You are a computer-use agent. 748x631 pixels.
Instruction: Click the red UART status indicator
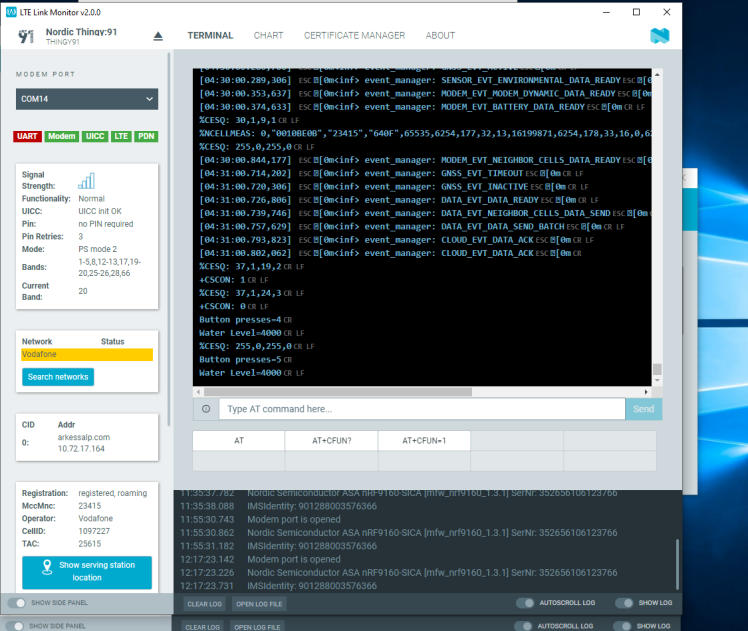[x=27, y=136]
